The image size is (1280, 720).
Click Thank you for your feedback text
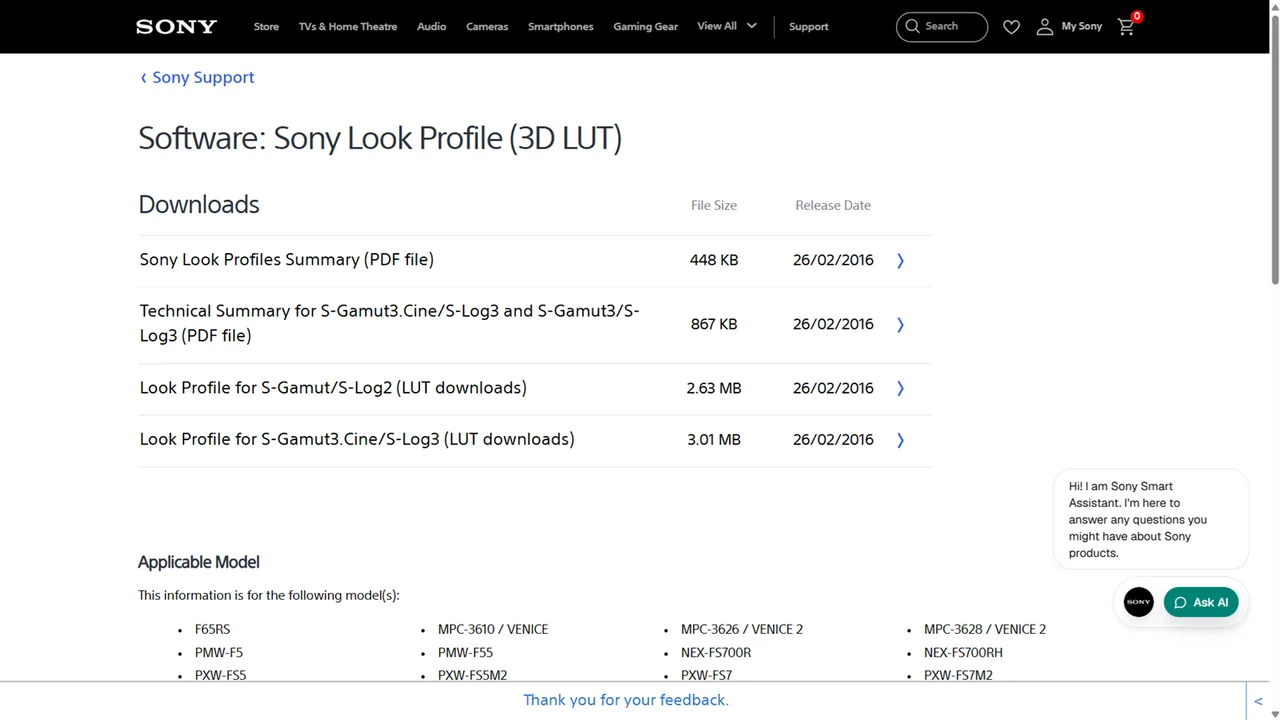626,700
